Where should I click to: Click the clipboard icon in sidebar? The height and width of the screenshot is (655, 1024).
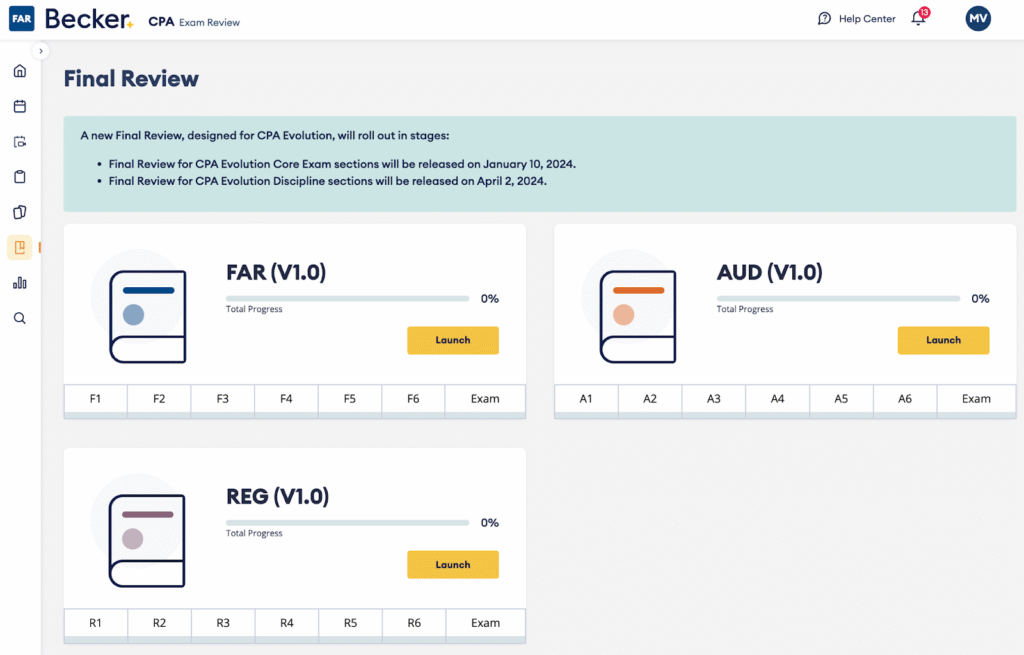(20, 177)
